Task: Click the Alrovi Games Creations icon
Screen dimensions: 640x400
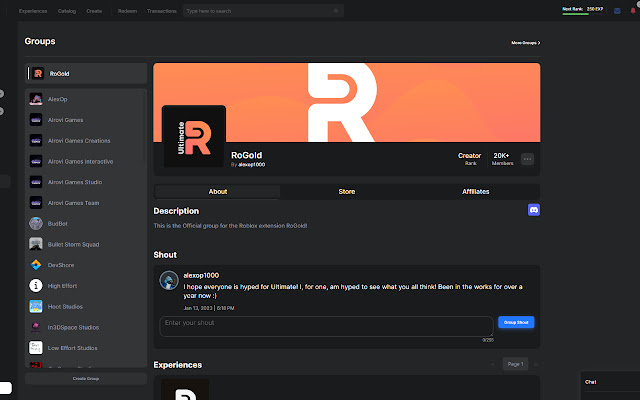Action: pyautogui.click(x=36, y=141)
